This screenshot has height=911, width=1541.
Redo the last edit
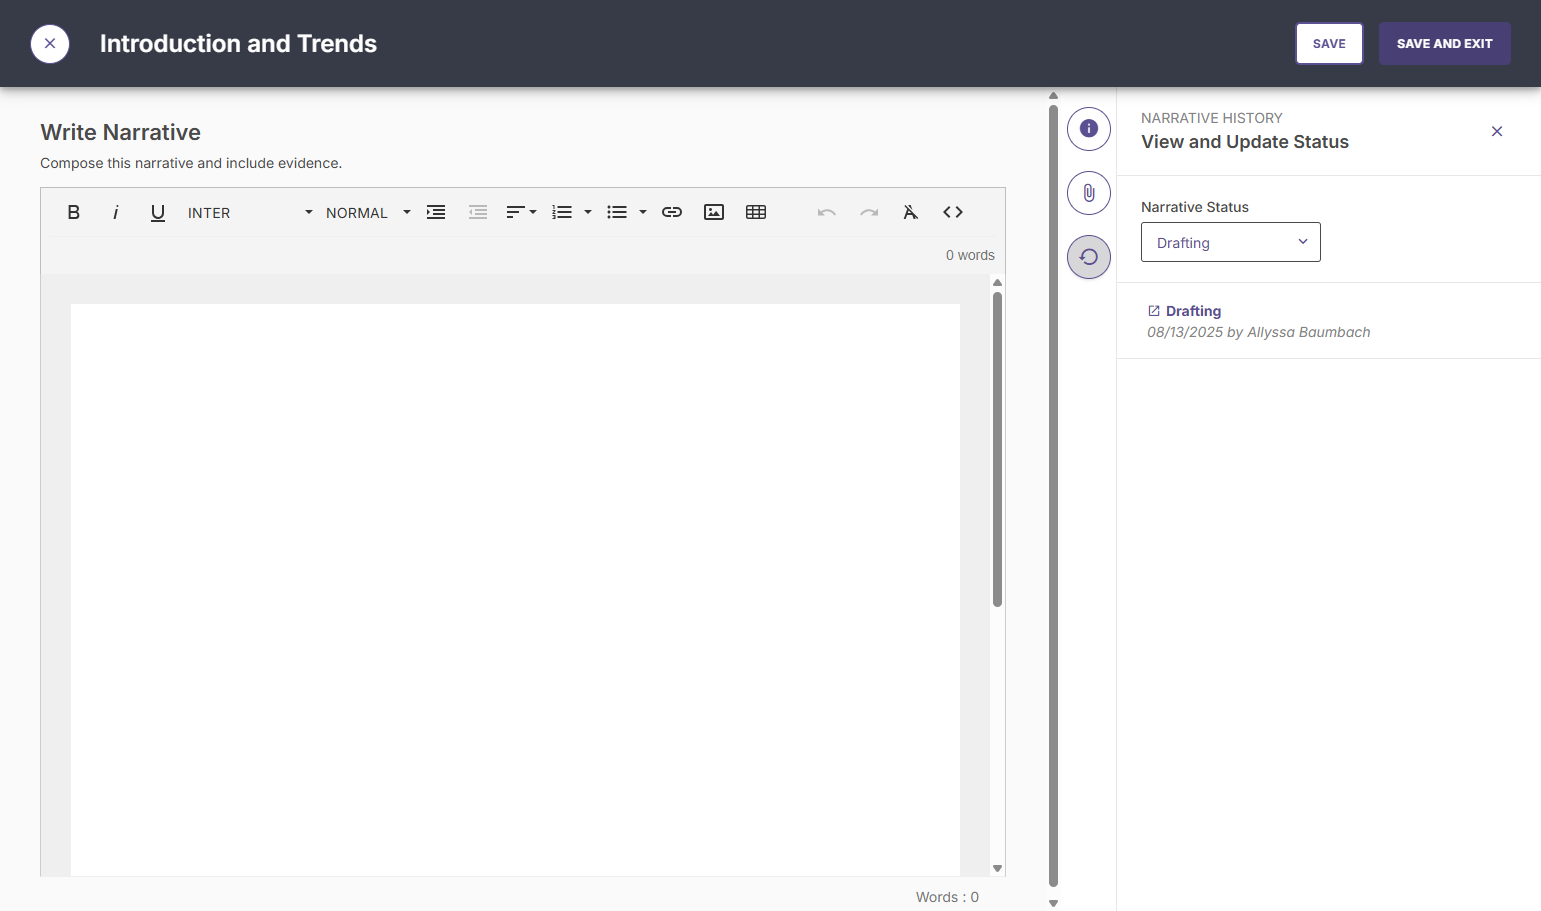click(x=869, y=212)
